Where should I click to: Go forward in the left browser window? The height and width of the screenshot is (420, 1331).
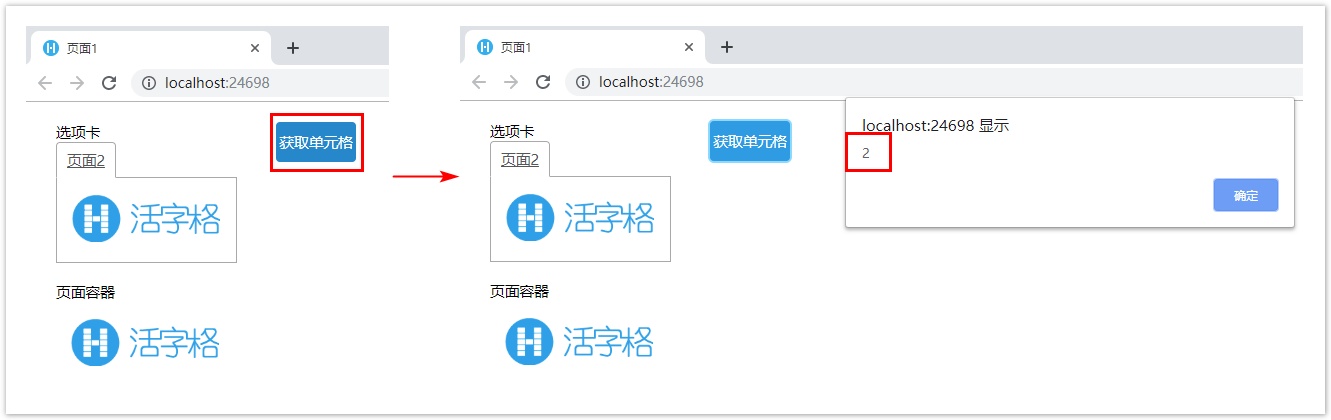77,83
